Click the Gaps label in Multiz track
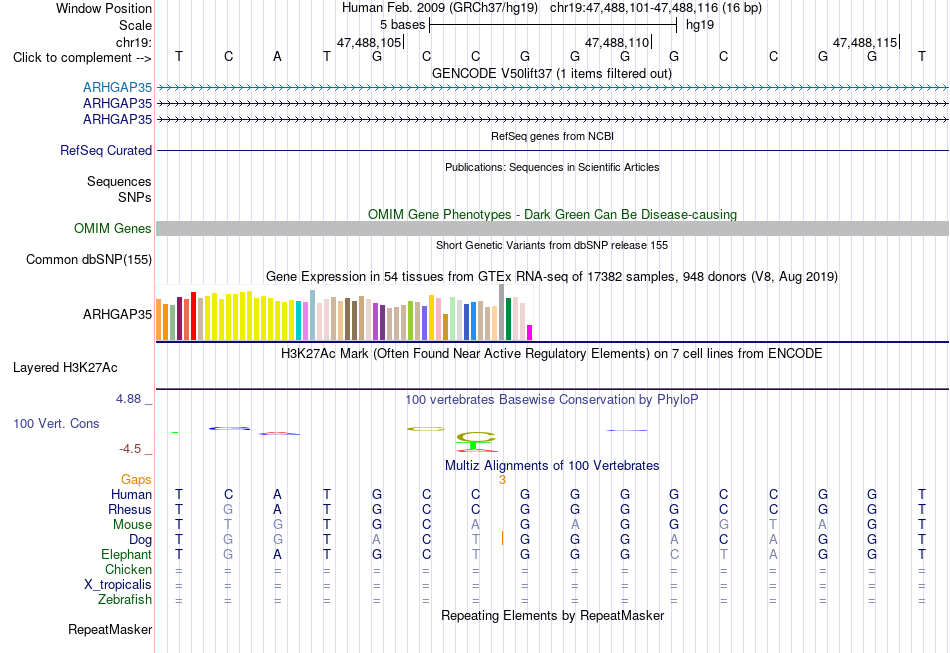 [136, 480]
